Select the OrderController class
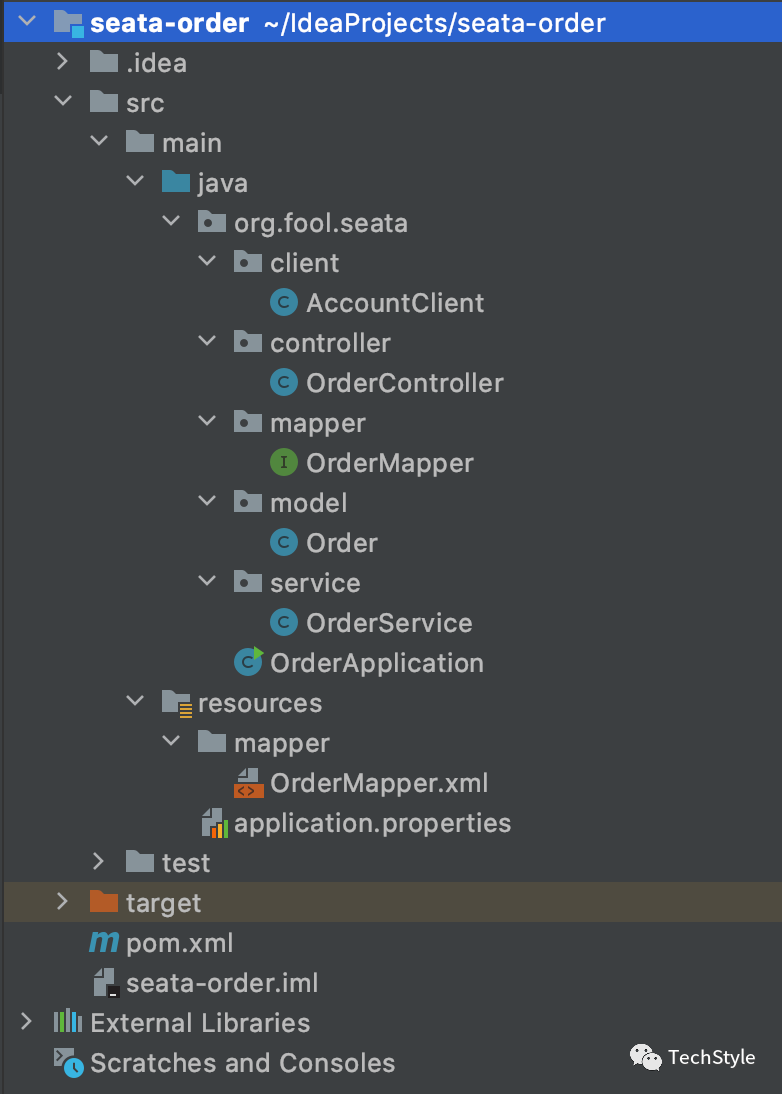 (405, 383)
